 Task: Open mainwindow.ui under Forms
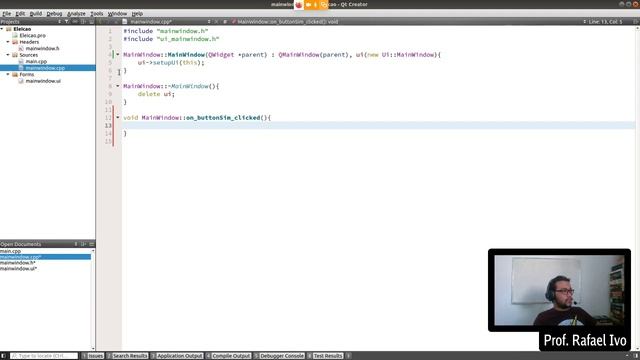click(43, 81)
